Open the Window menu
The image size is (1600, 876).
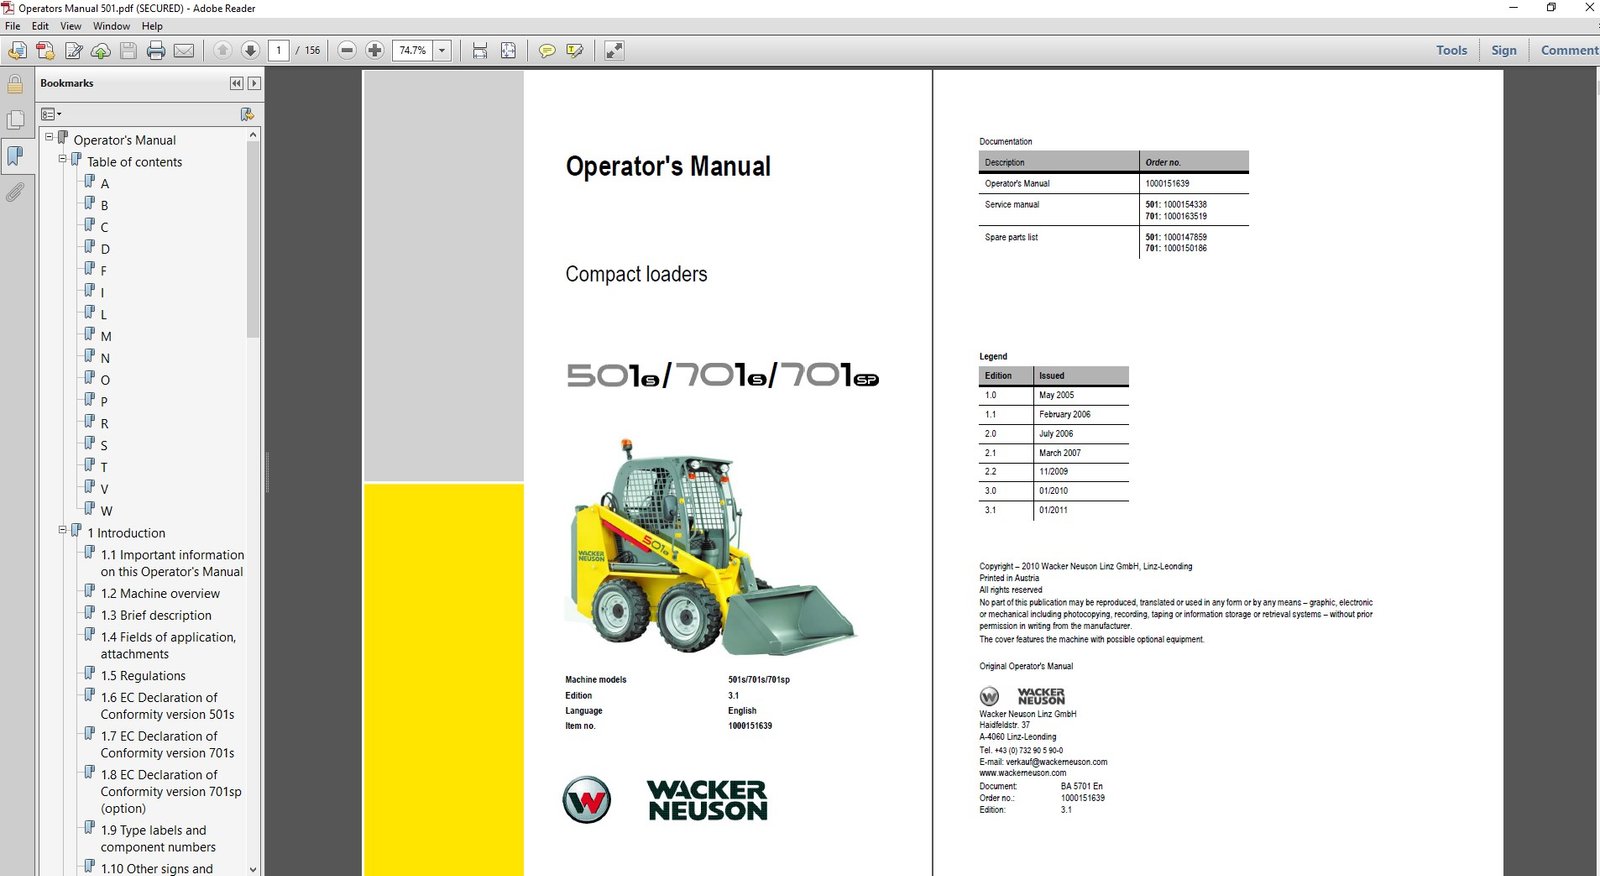pos(111,26)
